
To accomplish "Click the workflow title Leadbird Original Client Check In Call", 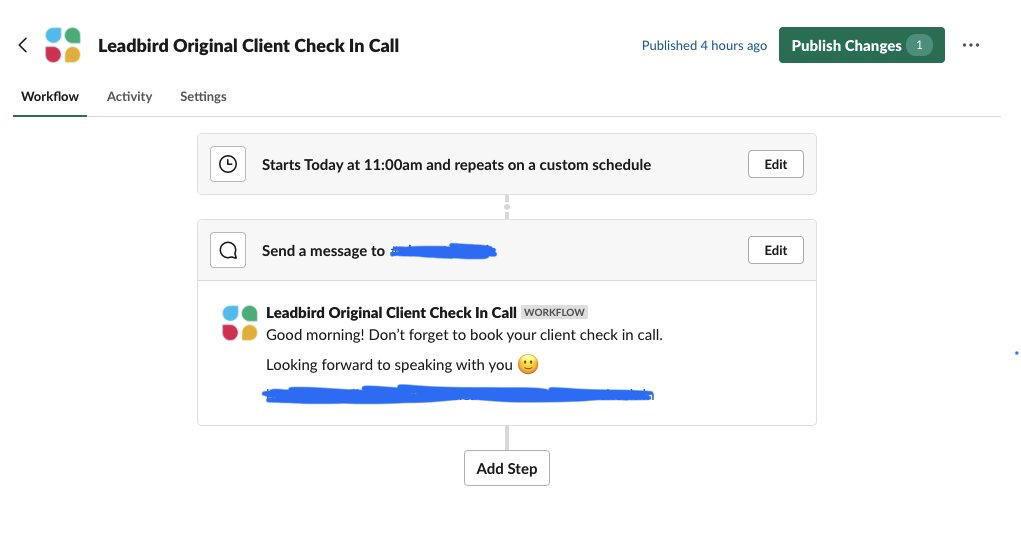I will 248,46.
